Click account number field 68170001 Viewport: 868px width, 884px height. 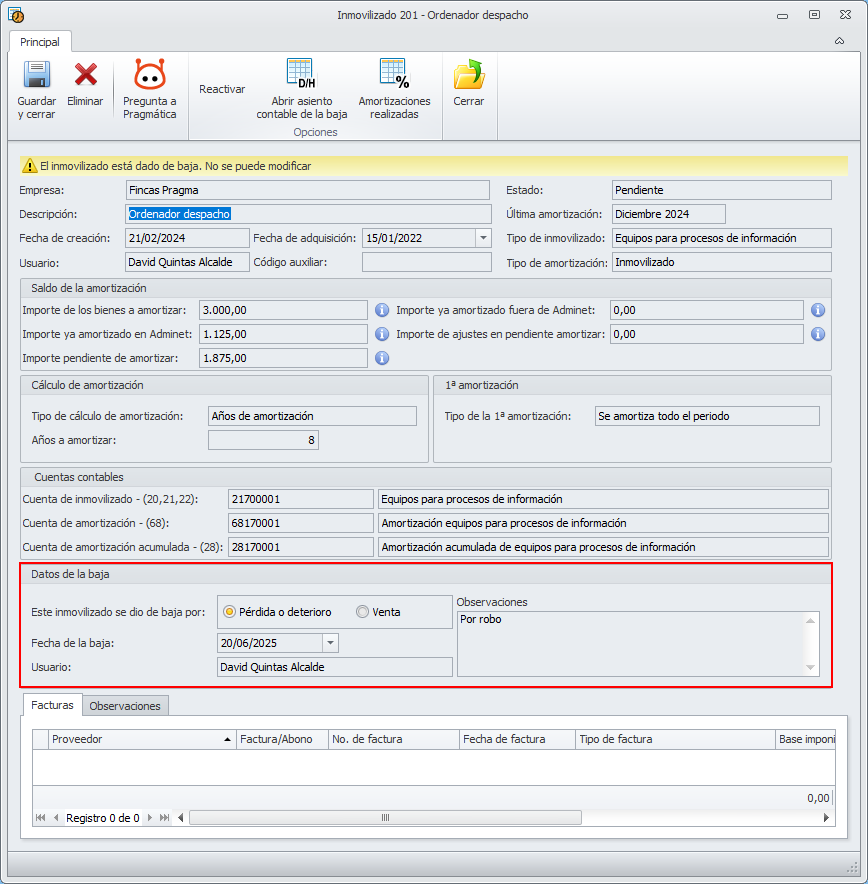coord(301,523)
